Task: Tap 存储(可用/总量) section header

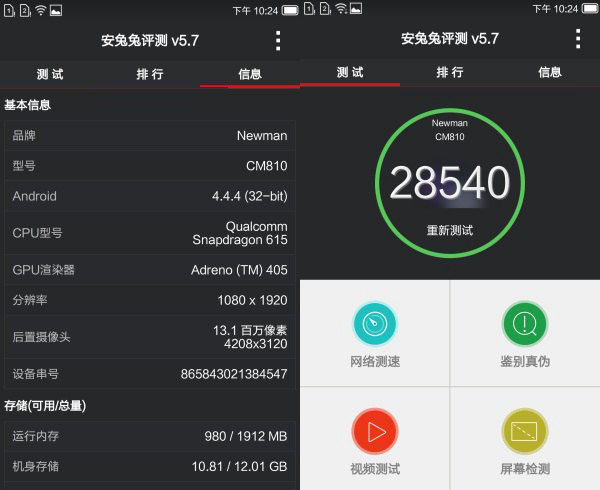Action: coord(45,406)
